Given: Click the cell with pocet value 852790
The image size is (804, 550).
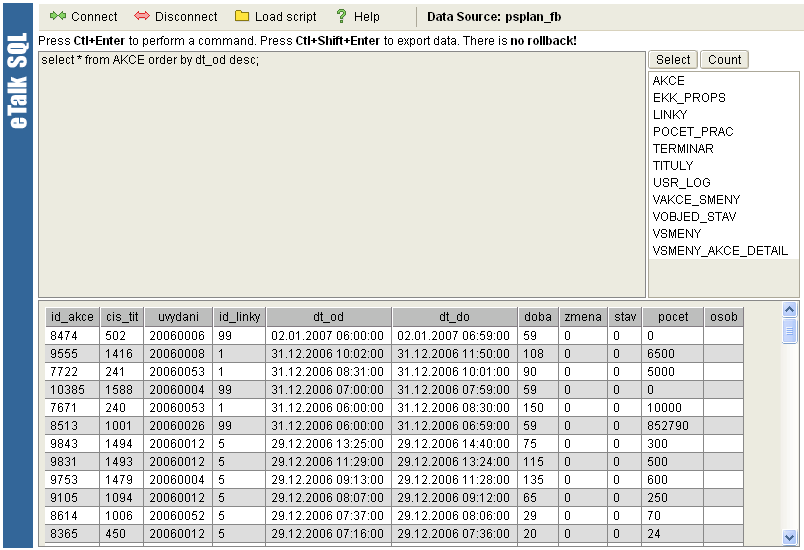Looking at the screenshot, I should (x=671, y=426).
